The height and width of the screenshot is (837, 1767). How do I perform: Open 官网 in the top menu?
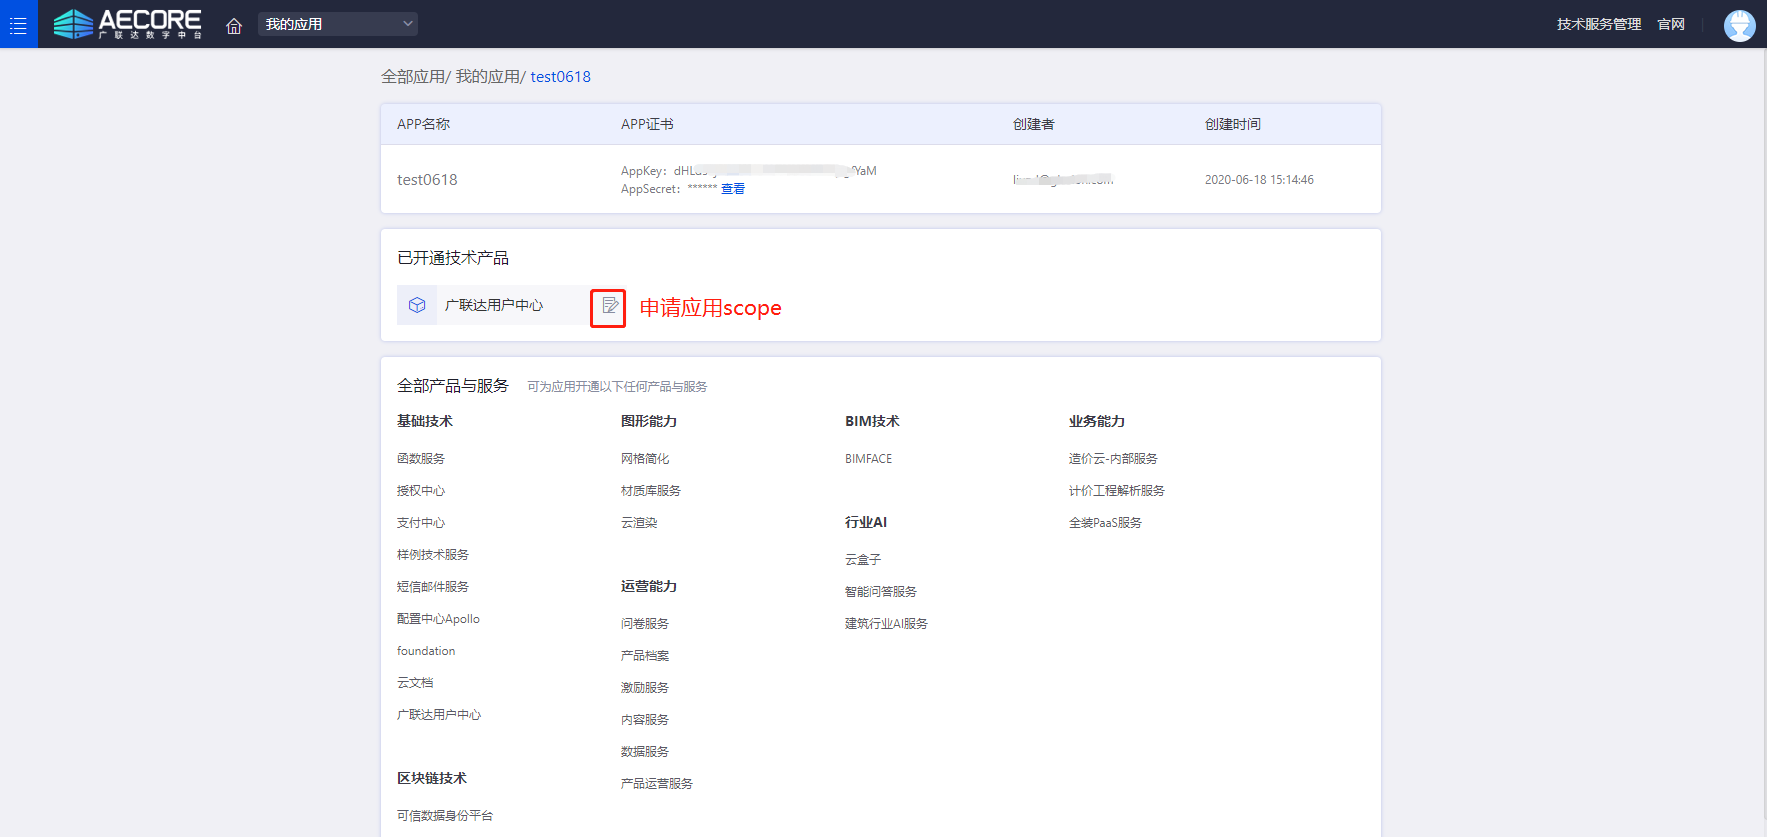pyautogui.click(x=1671, y=24)
